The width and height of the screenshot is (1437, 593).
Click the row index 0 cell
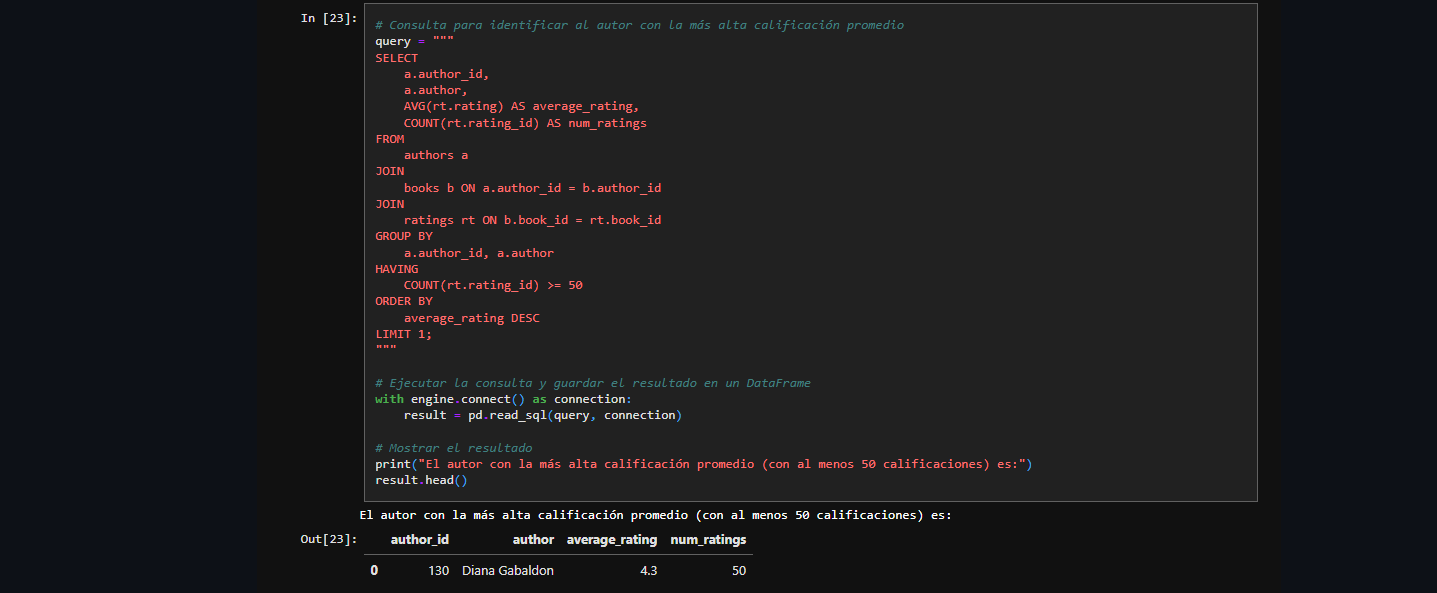click(374, 570)
